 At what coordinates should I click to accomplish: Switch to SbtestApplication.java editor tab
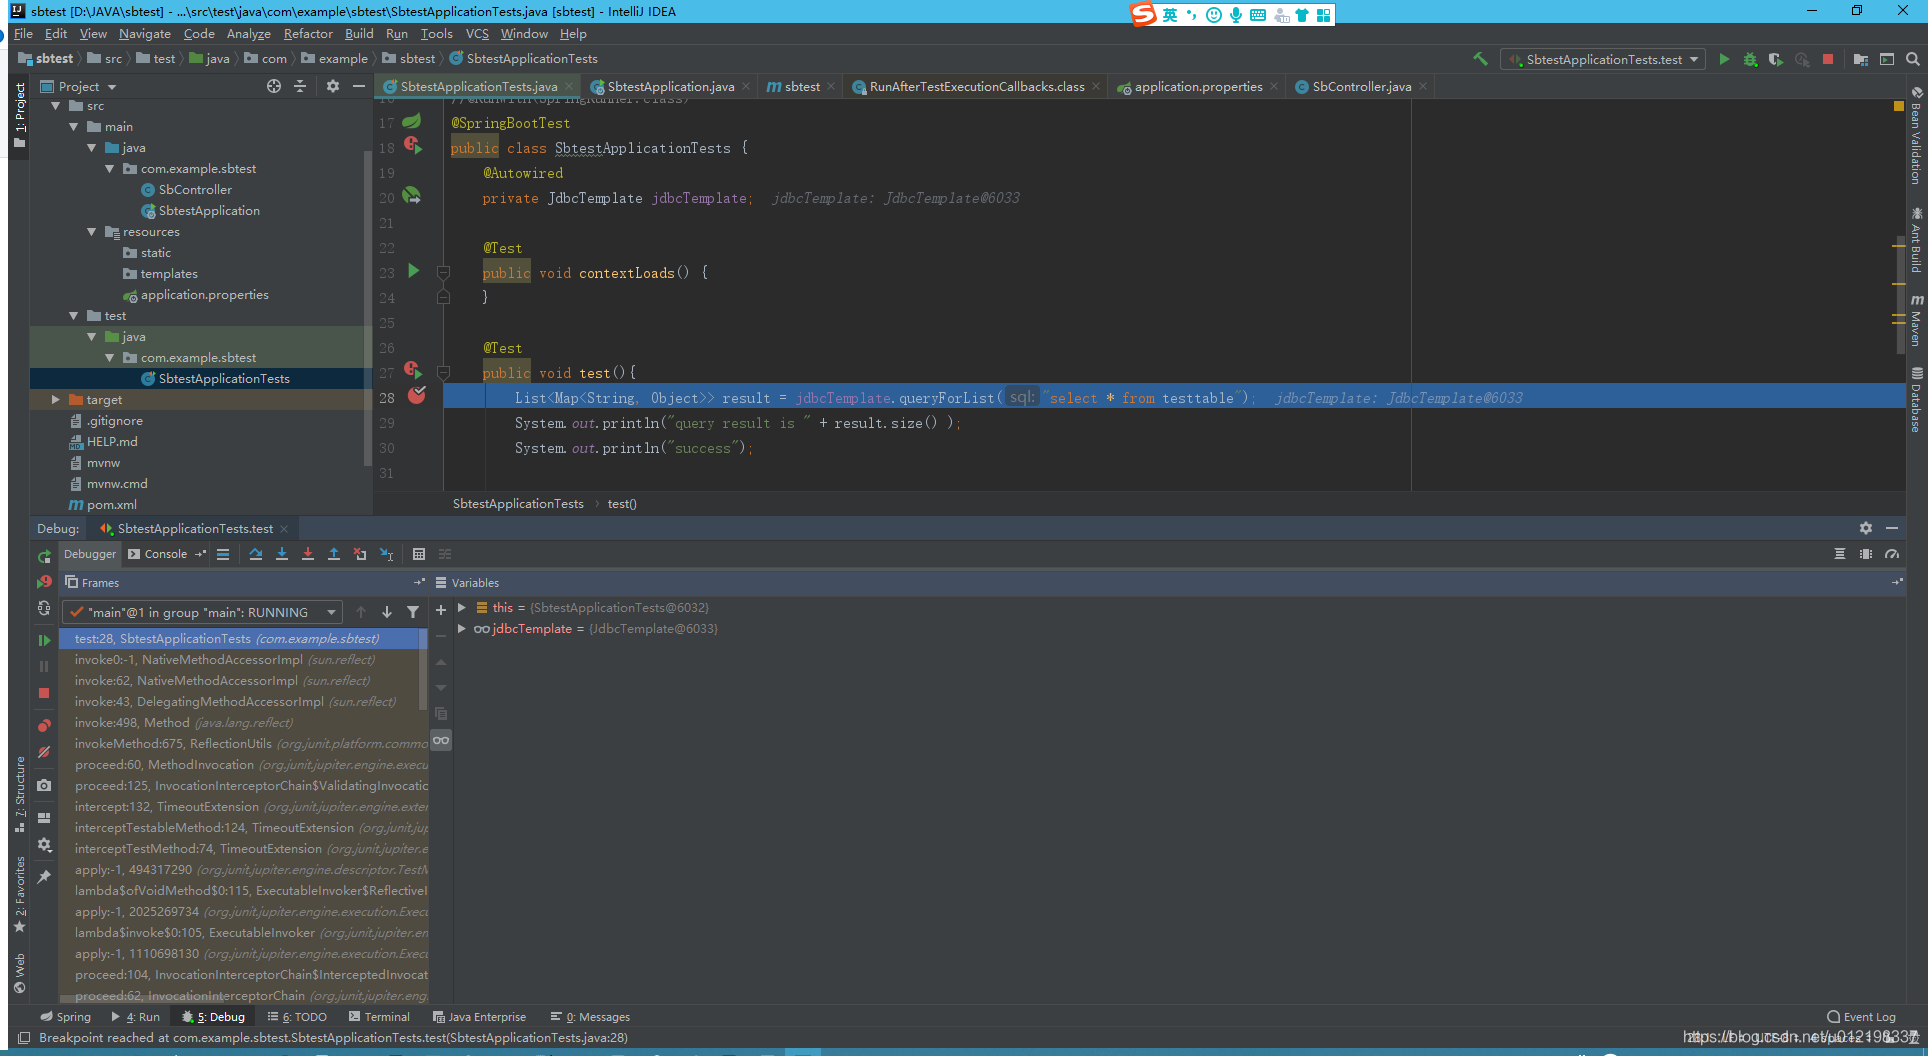pos(670,87)
